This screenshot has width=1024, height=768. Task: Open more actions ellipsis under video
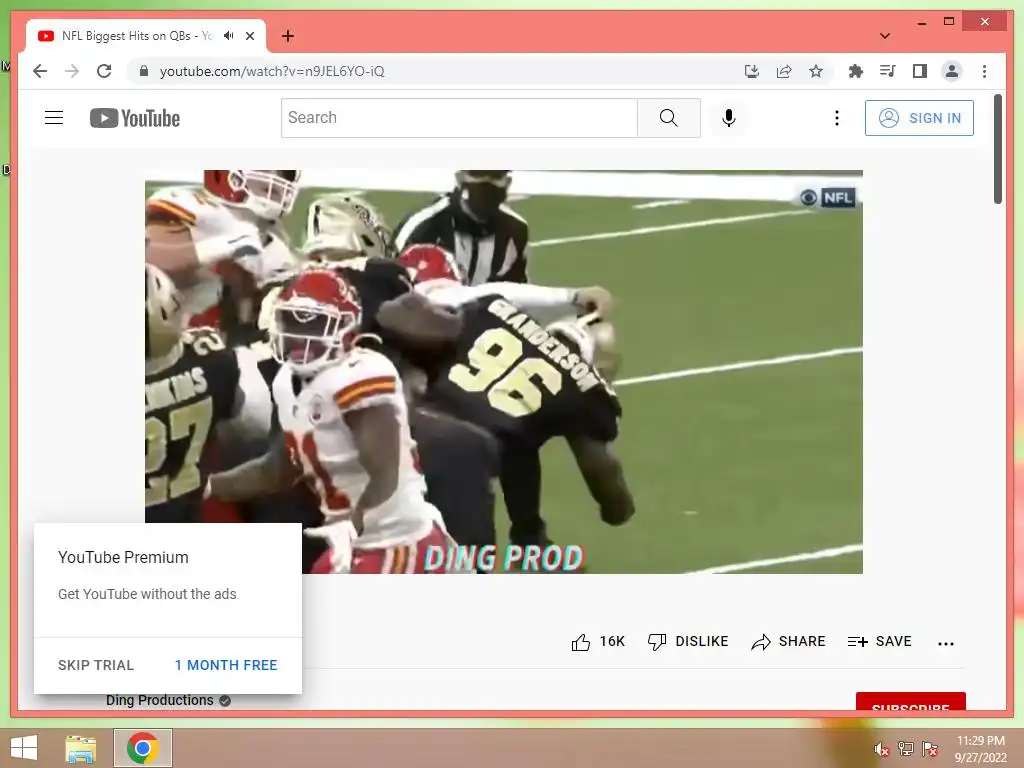pyautogui.click(x=946, y=643)
